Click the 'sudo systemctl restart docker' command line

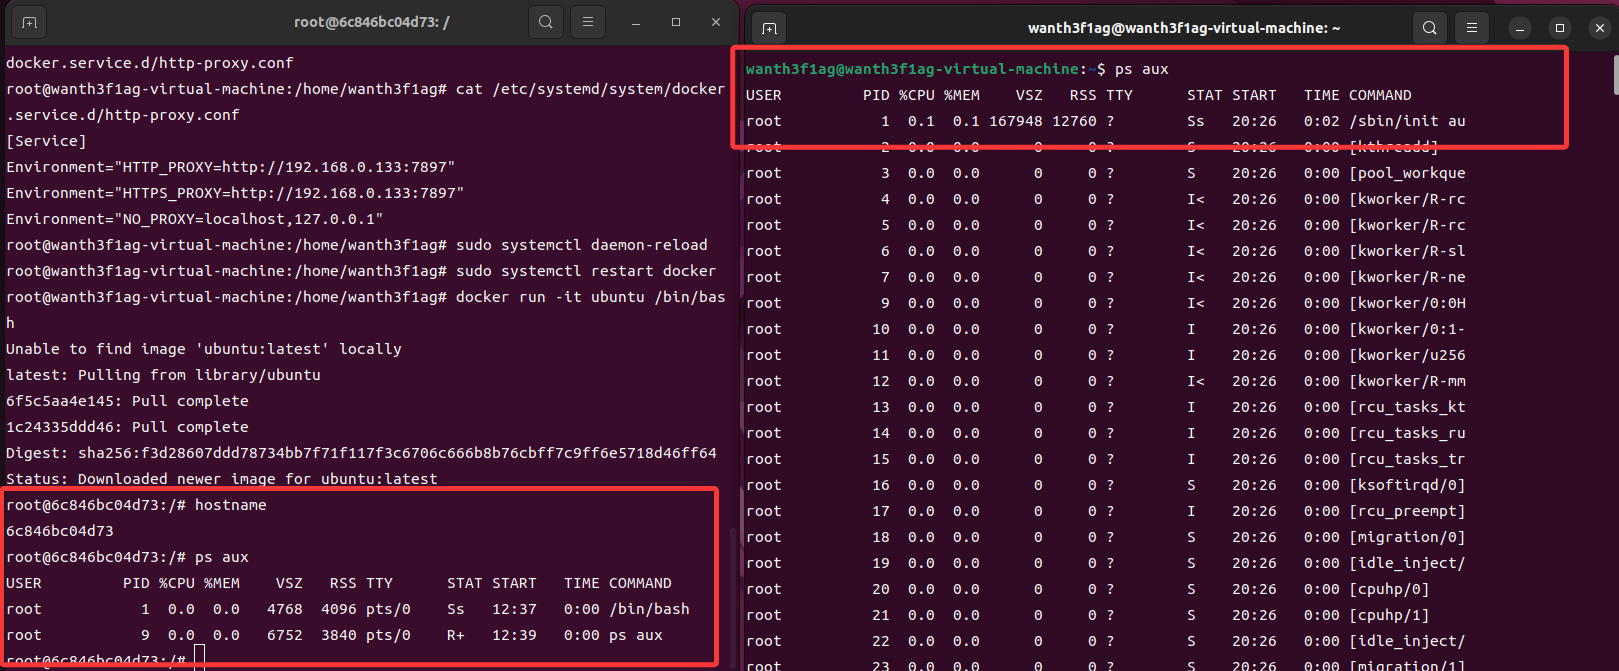tap(361, 271)
